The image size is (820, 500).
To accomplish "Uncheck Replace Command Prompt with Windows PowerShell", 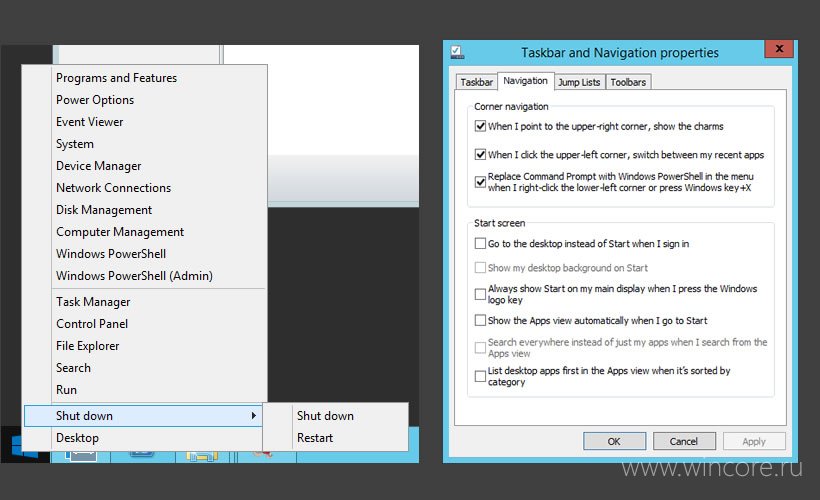I will point(480,181).
